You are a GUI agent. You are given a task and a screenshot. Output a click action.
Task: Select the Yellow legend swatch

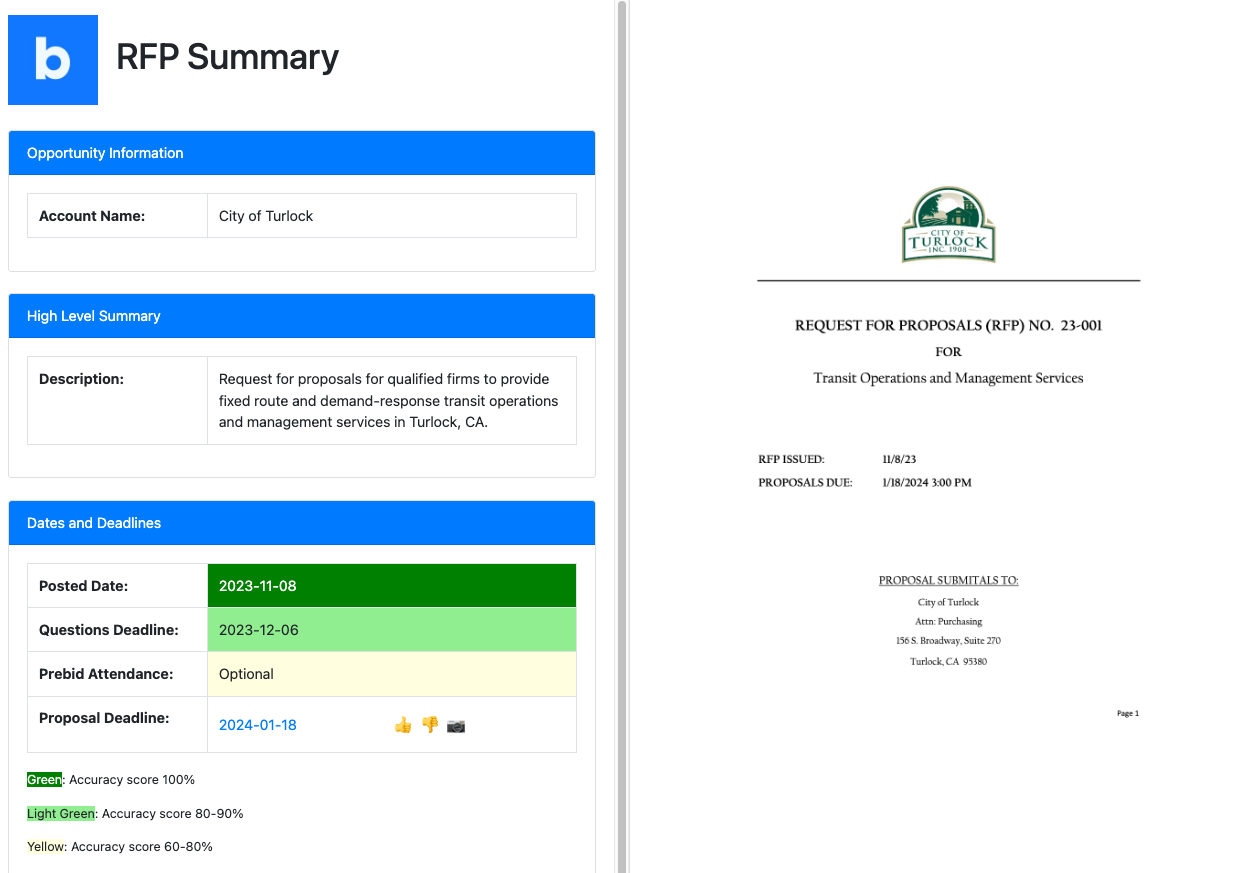[44, 846]
